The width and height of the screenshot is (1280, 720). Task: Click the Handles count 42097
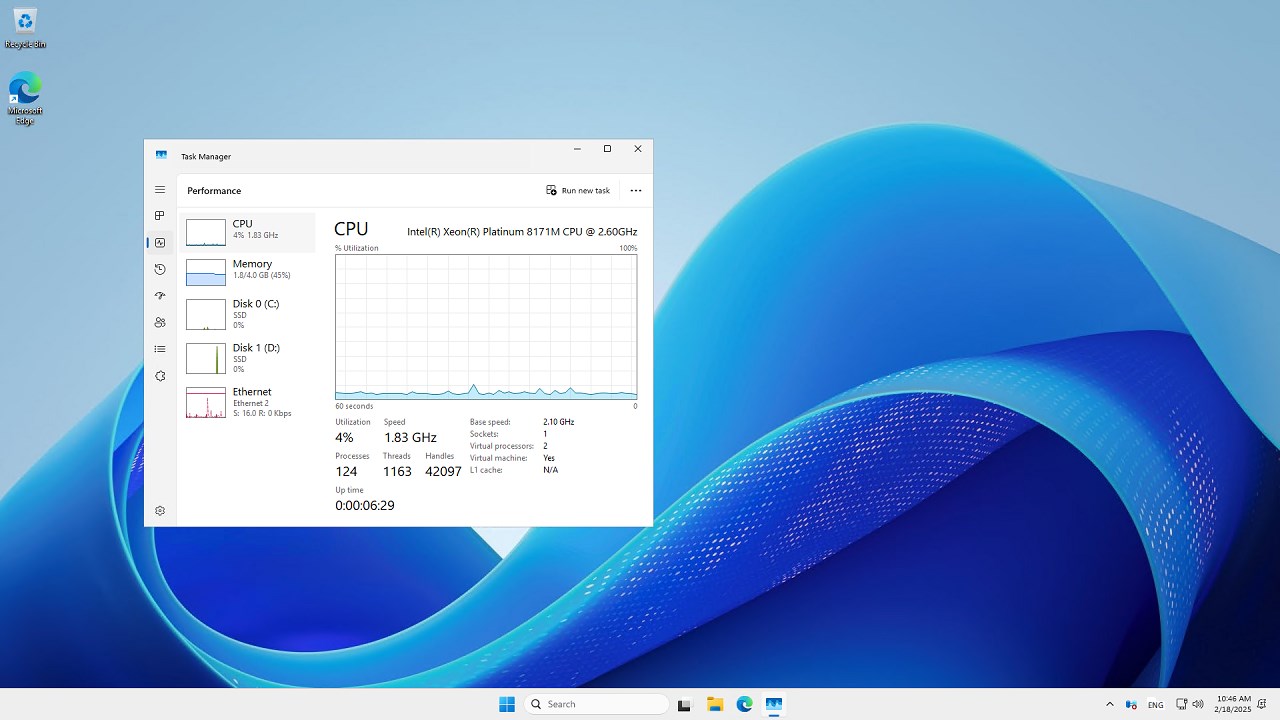point(443,471)
